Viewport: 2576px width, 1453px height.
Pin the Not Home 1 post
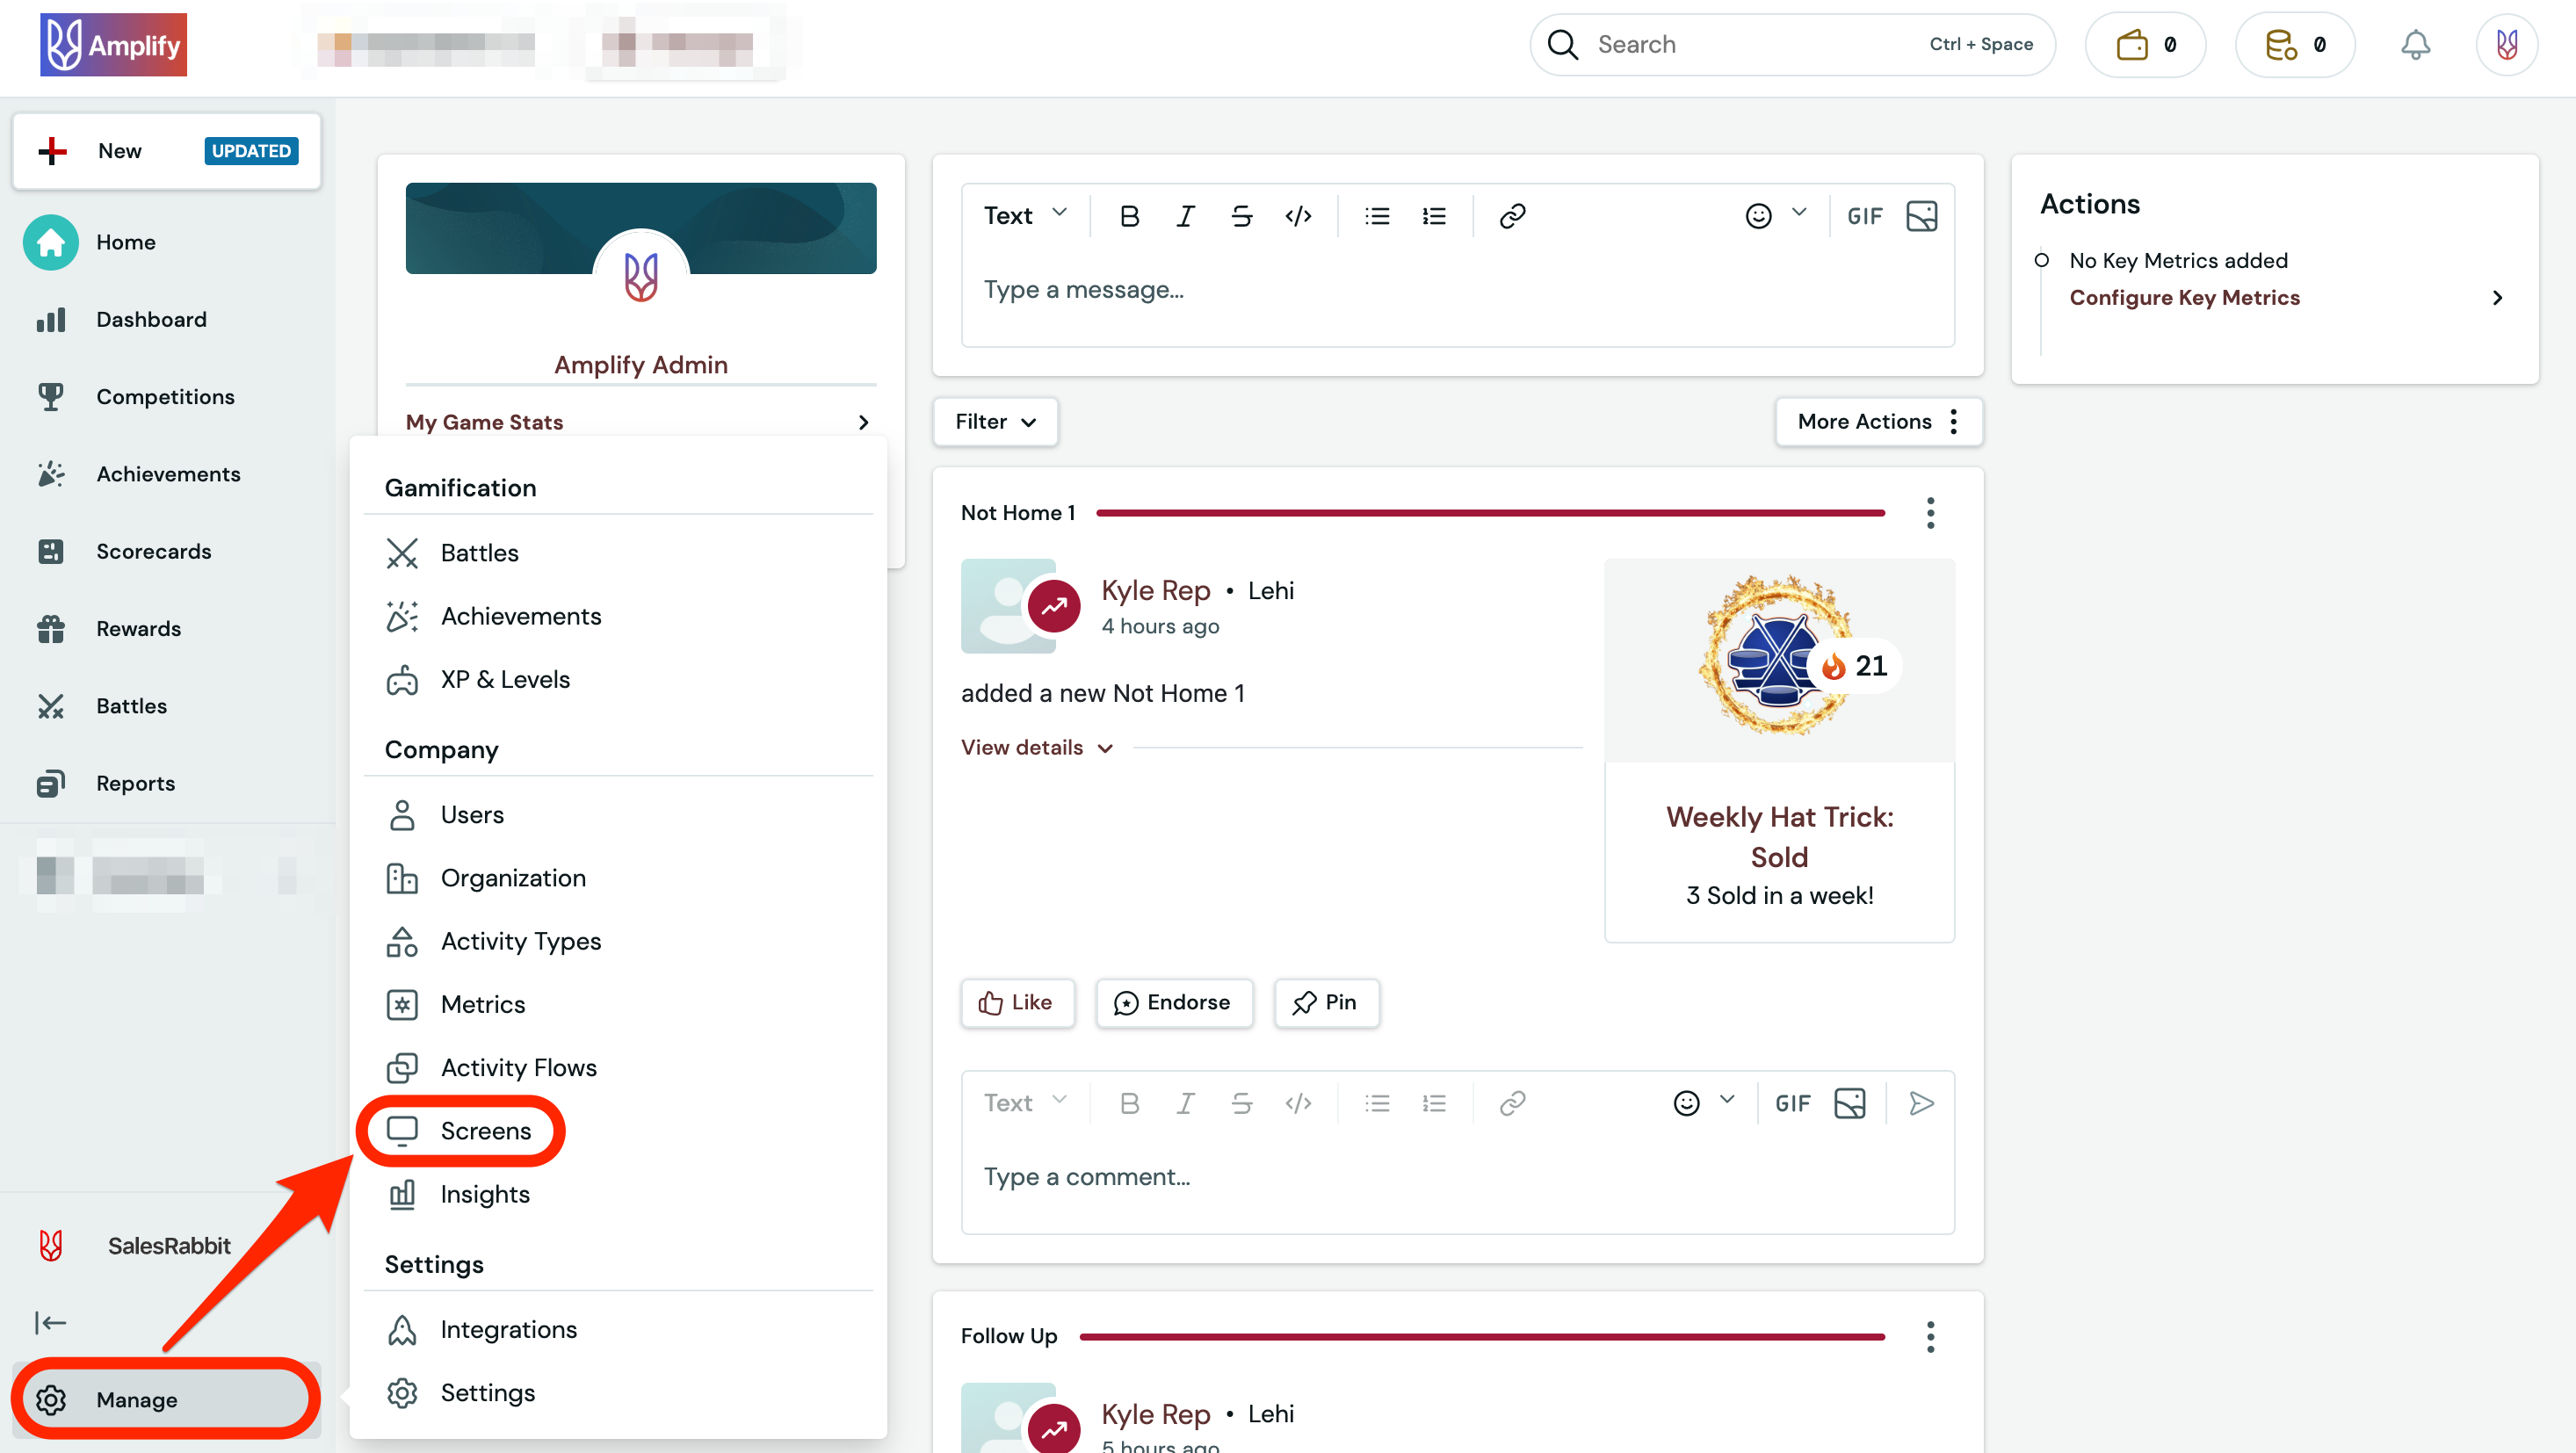point(1325,1002)
